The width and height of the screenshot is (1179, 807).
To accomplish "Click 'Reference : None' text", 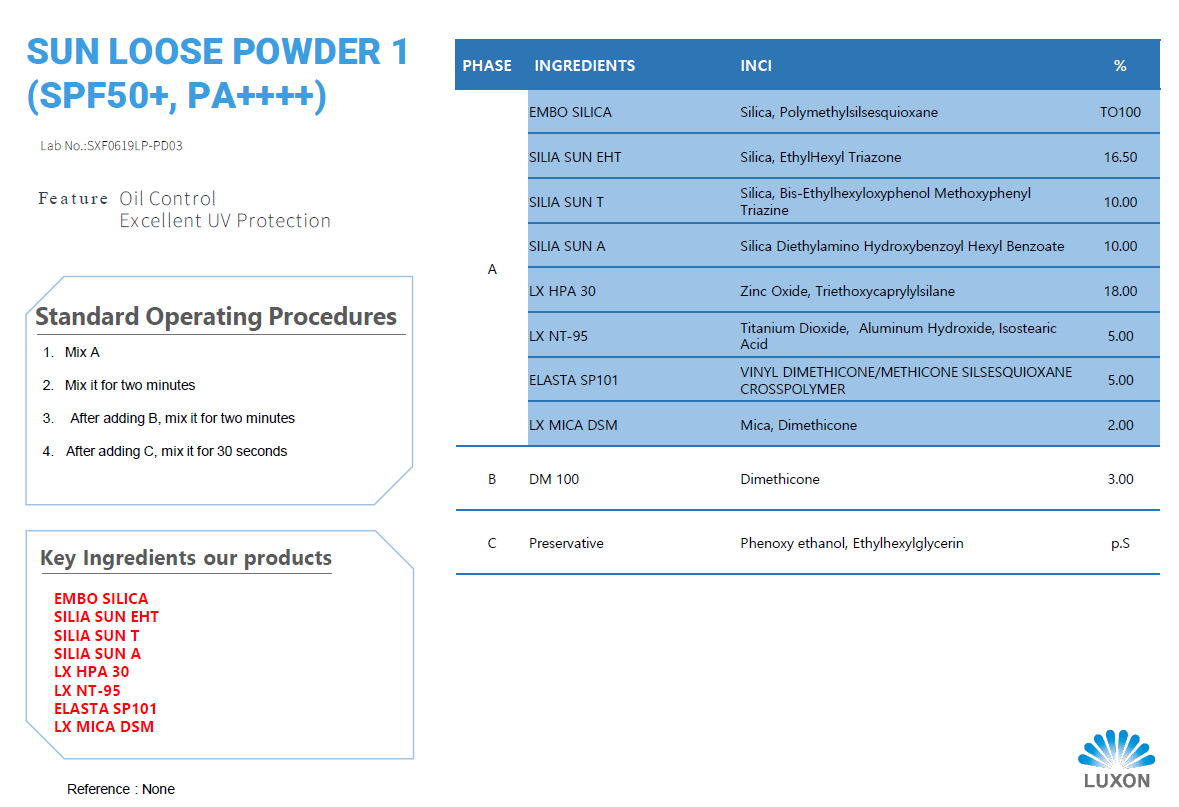I will [x=120, y=789].
